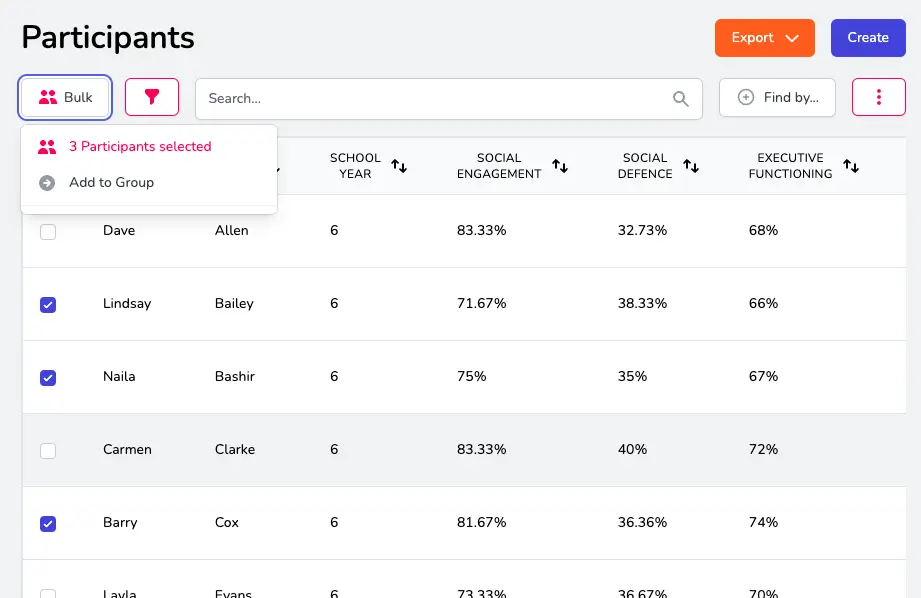Viewport: 921px width, 598px height.
Task: Uncheck Lindsay Bailey's checkbox
Action: [x=48, y=305]
